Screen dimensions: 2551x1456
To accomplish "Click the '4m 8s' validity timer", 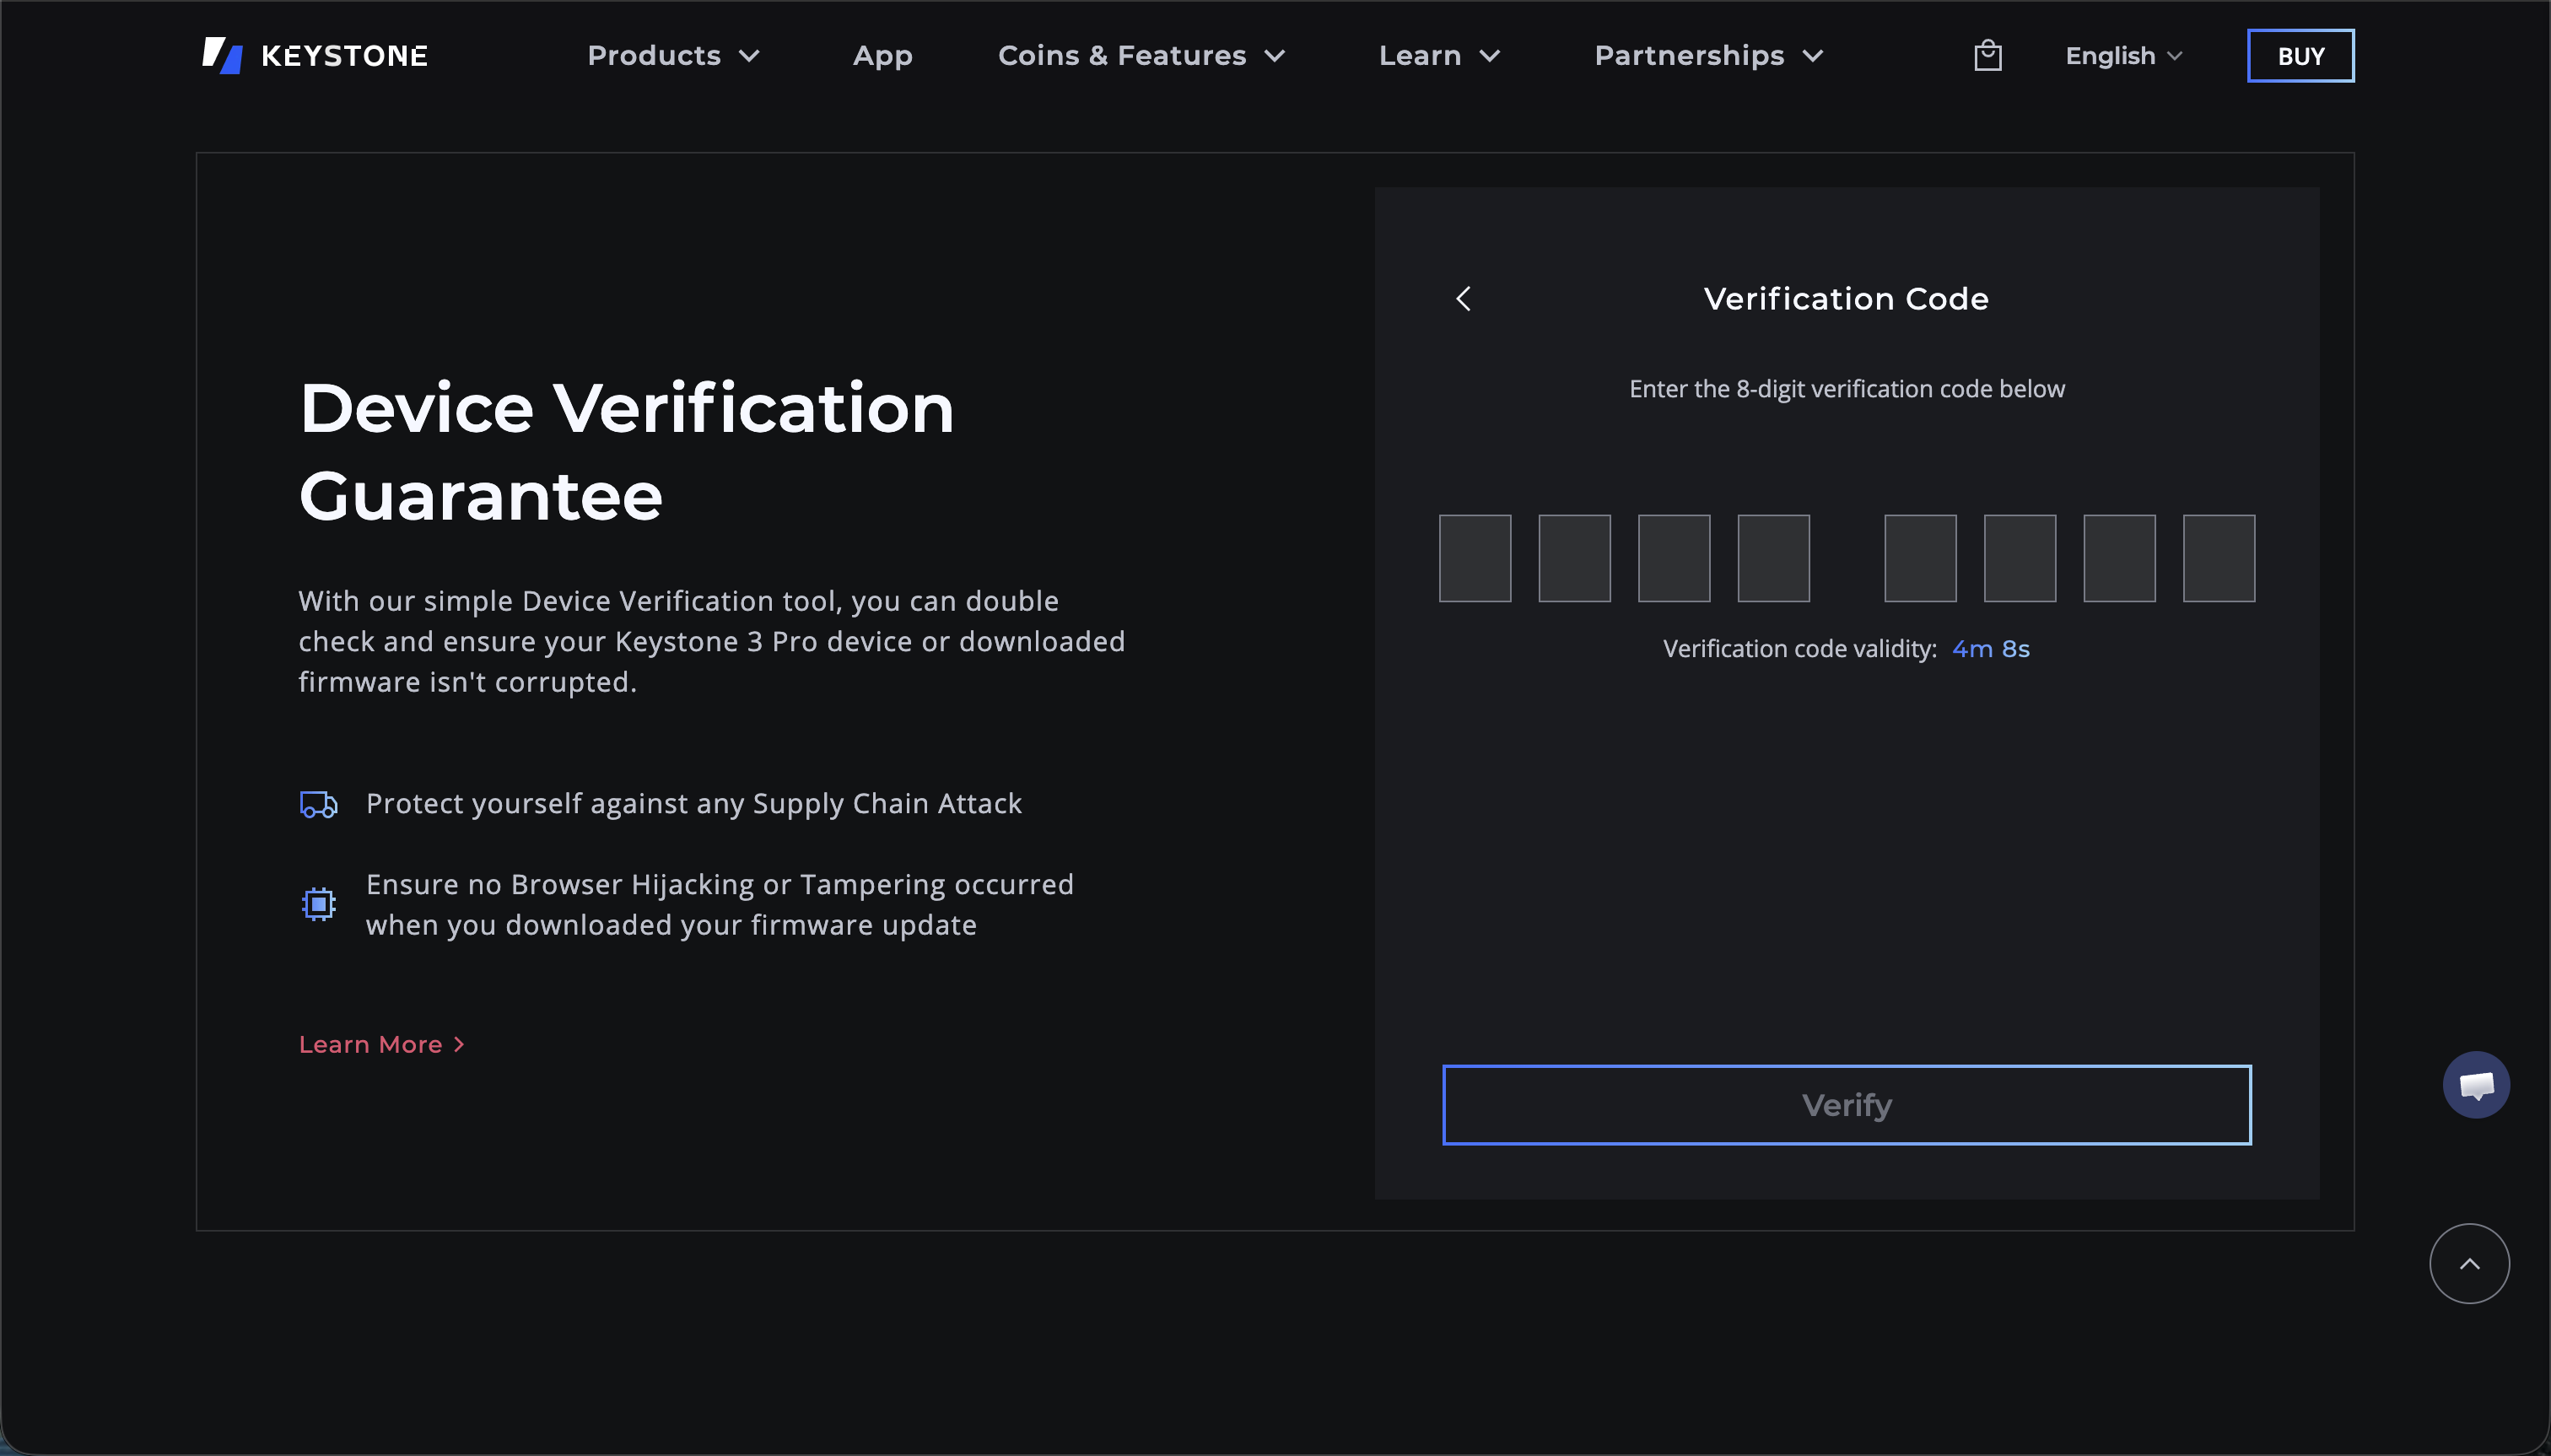I will (1990, 649).
